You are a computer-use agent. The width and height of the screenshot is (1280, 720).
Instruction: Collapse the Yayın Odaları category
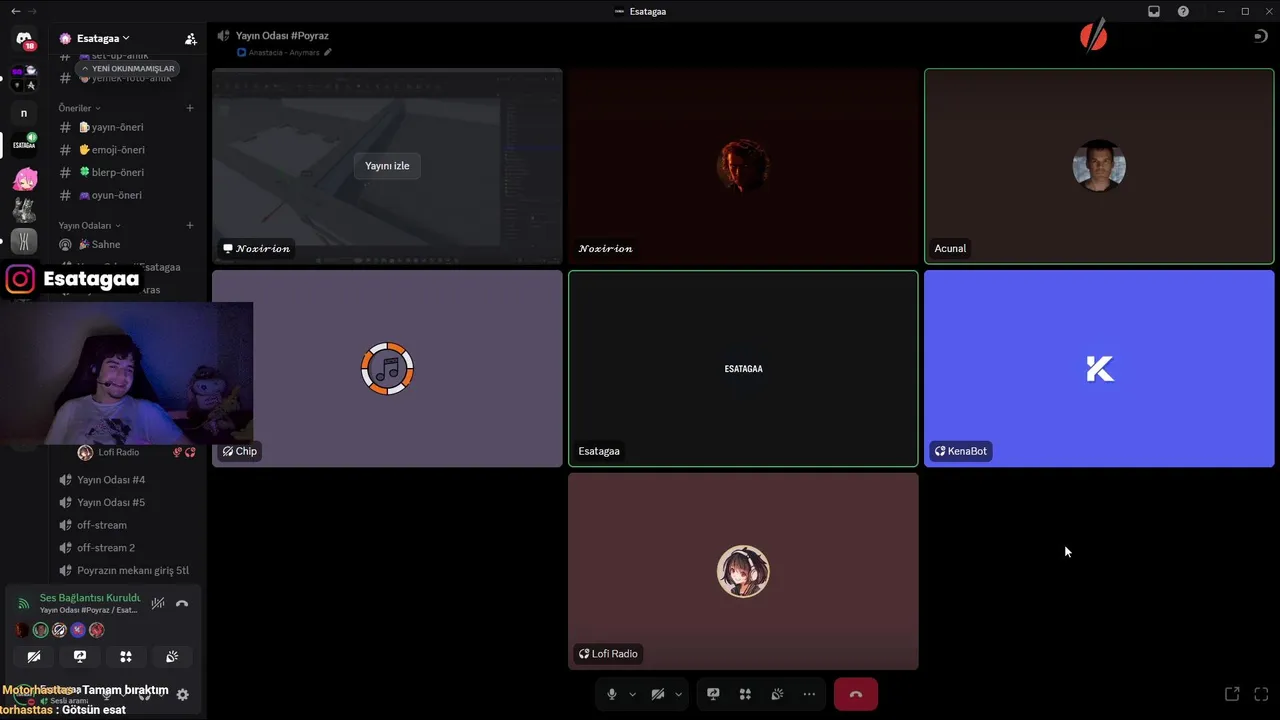point(89,226)
